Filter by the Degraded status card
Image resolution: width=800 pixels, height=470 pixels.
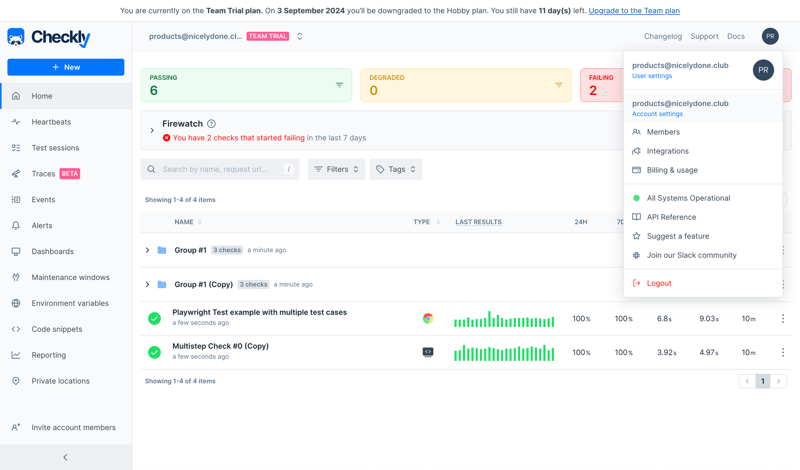[466, 85]
